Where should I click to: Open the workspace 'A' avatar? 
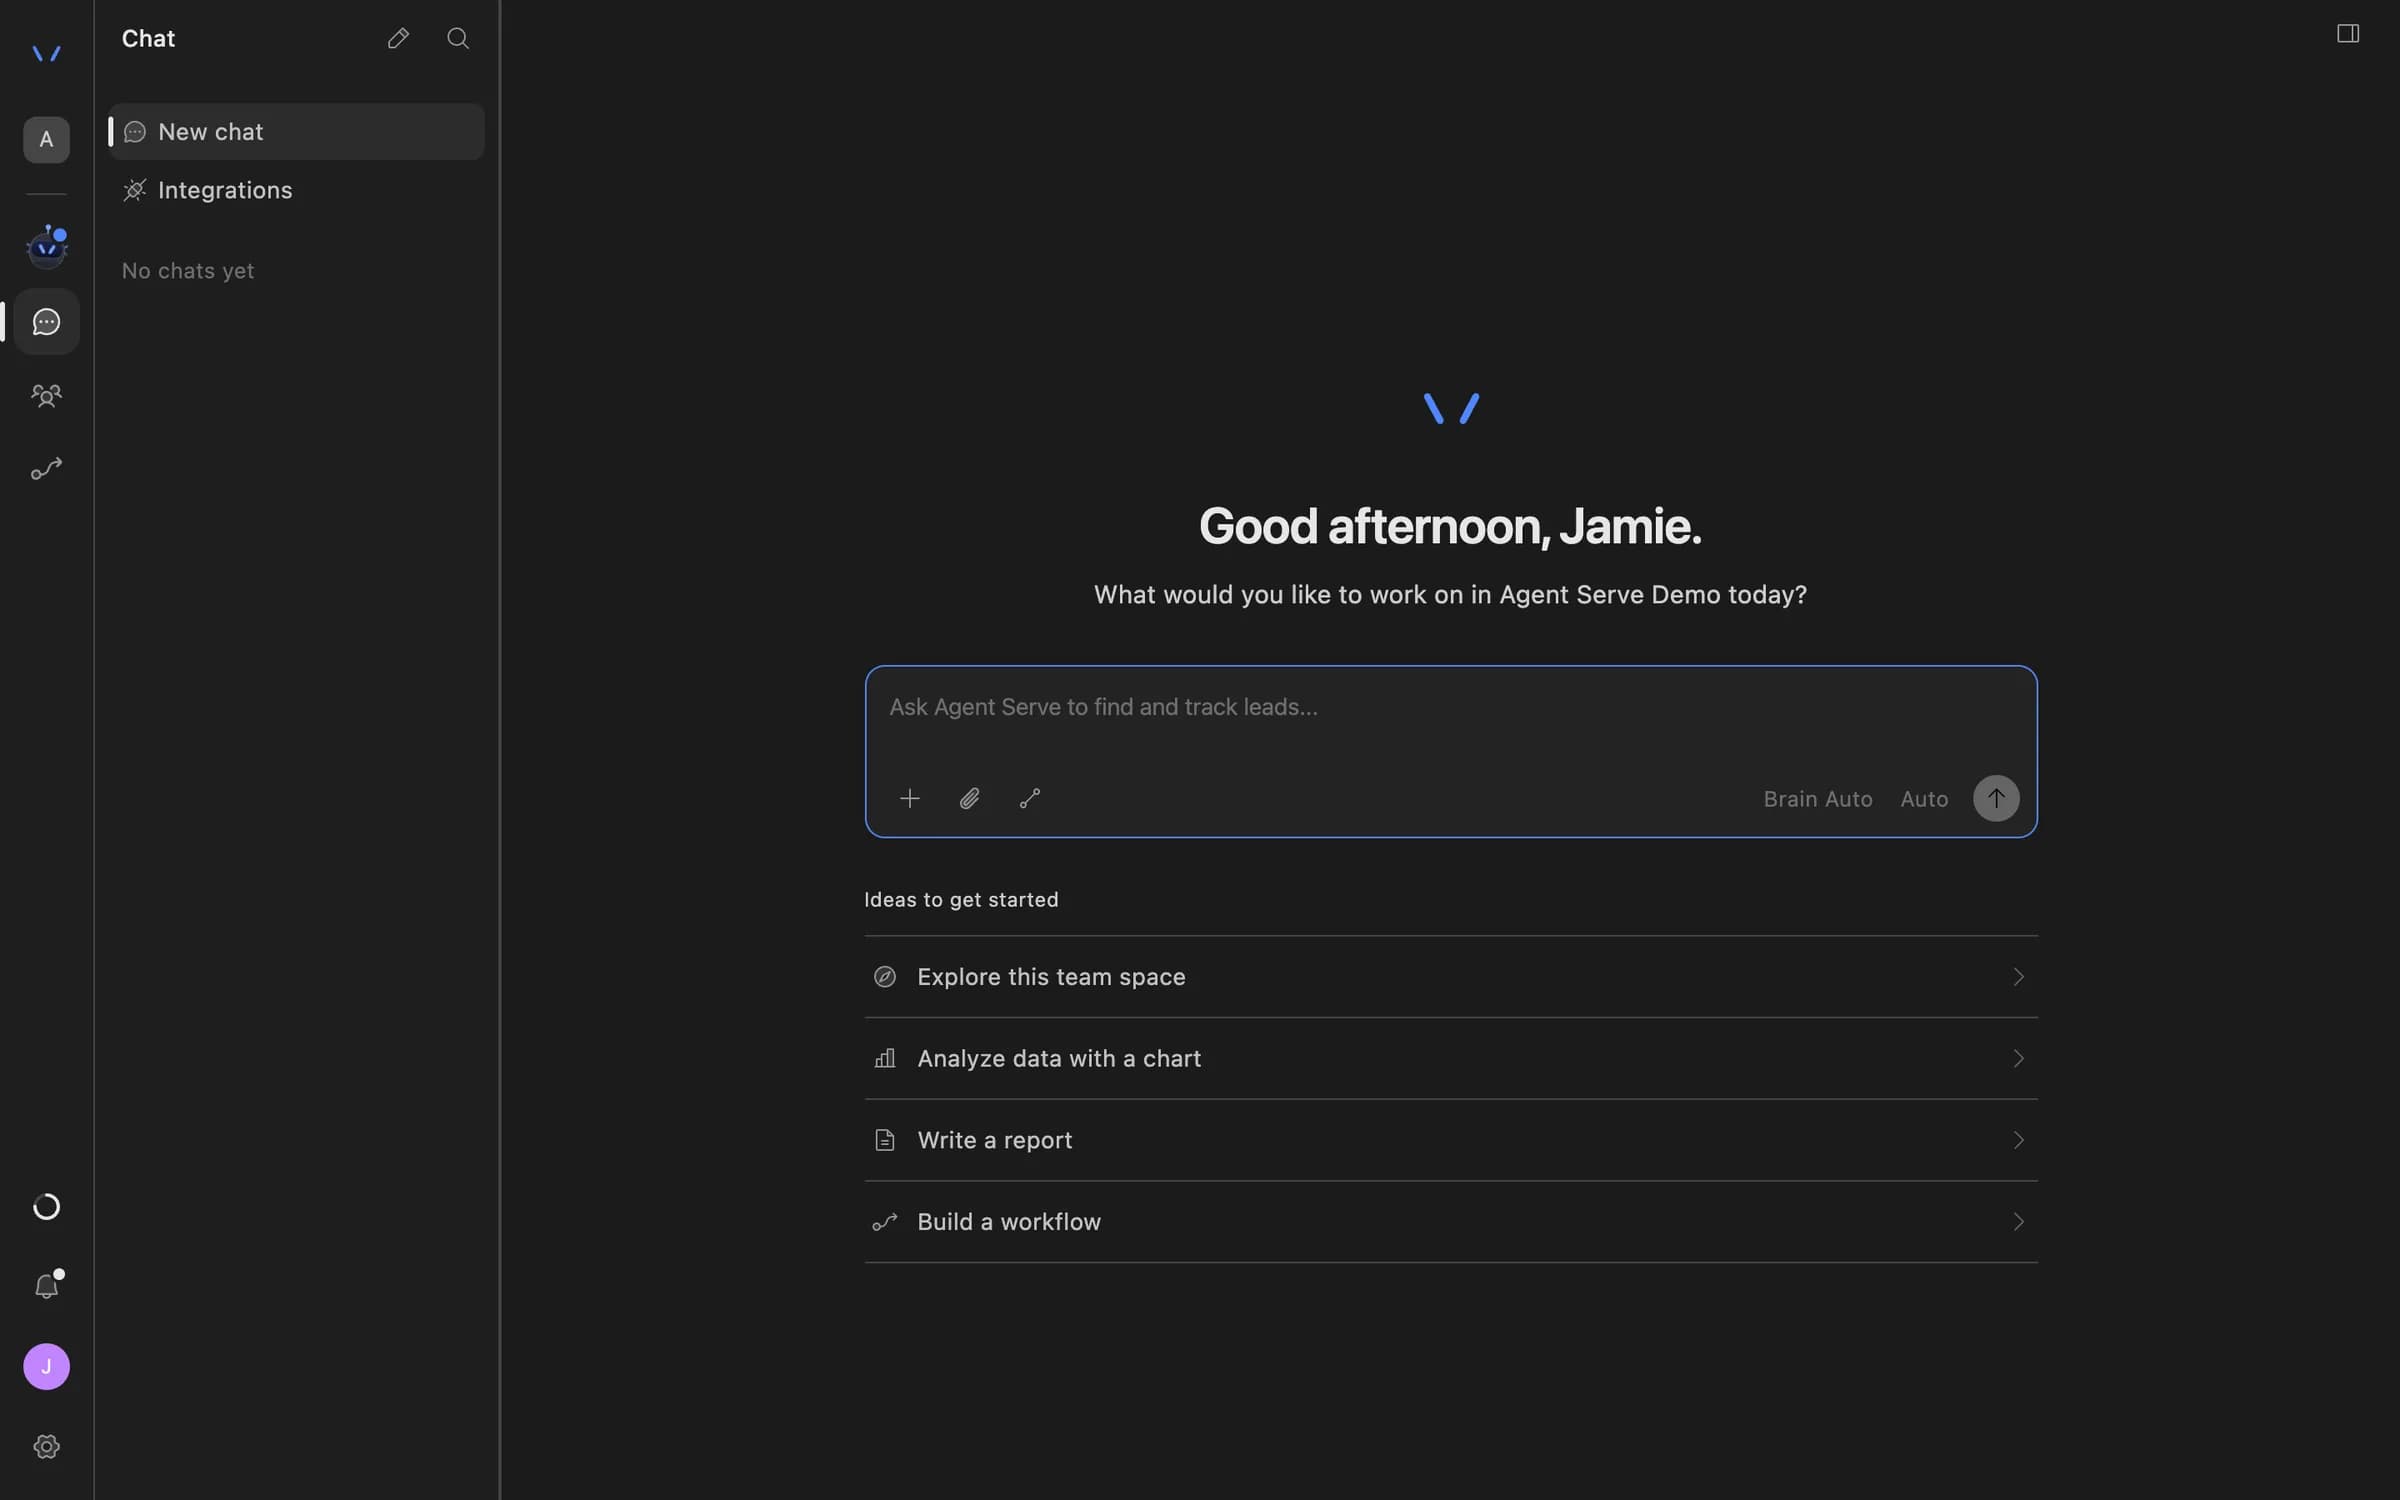(x=46, y=139)
